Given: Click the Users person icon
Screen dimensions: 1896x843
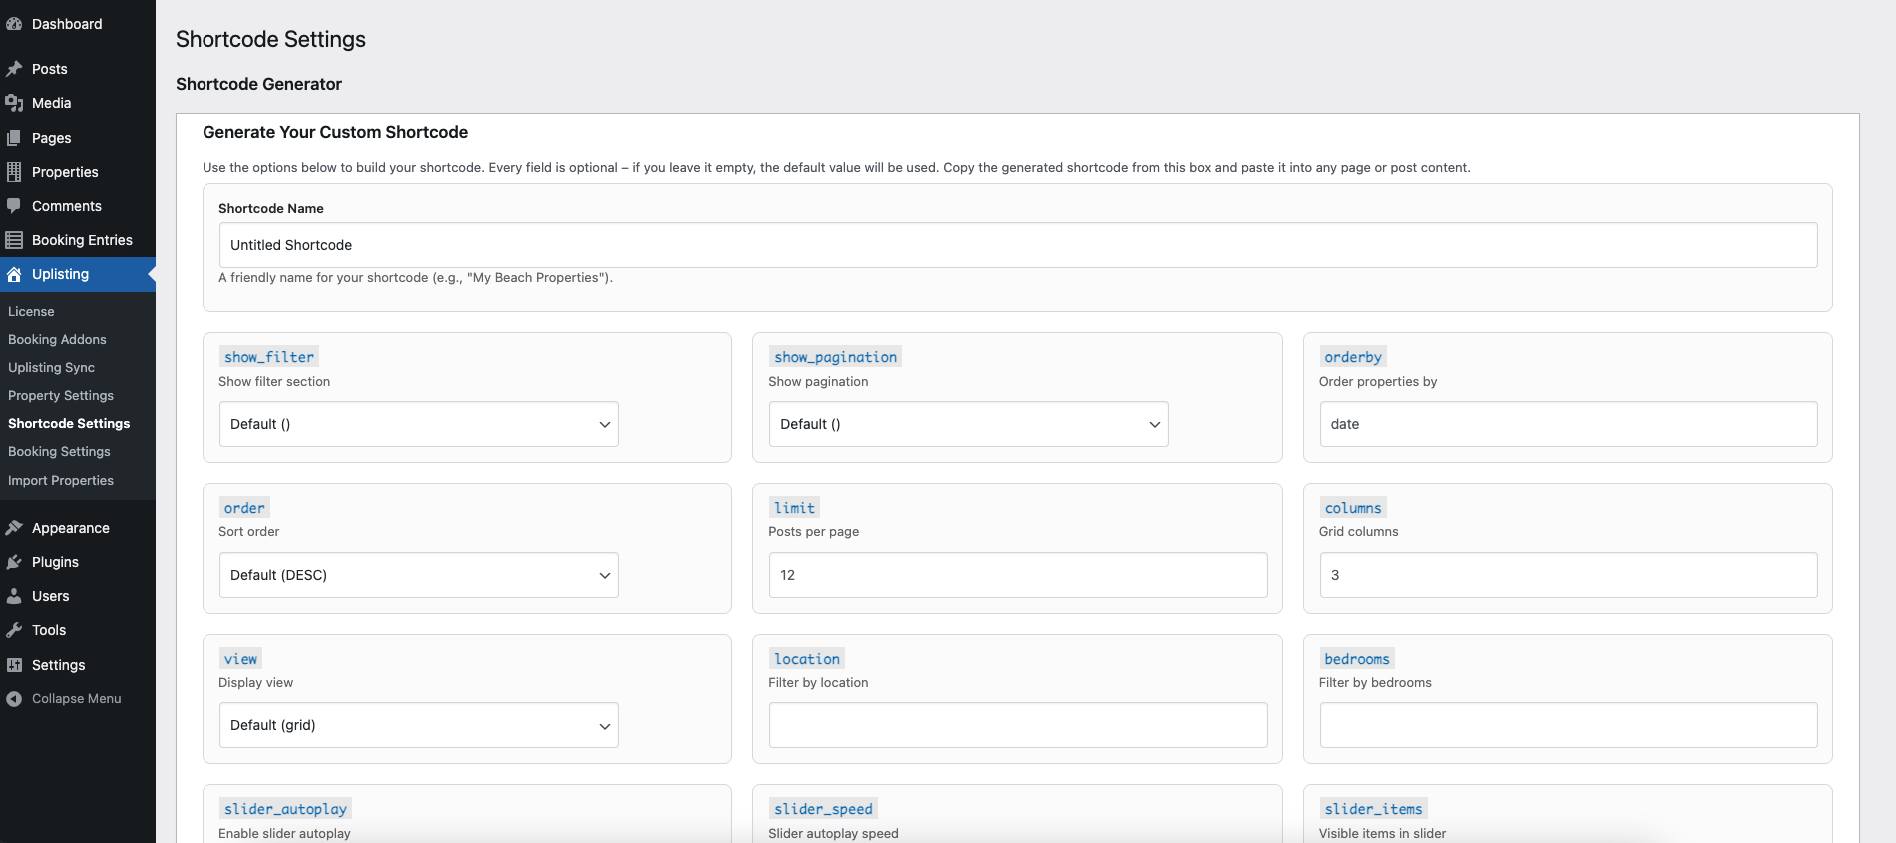Looking at the screenshot, I should tap(14, 596).
